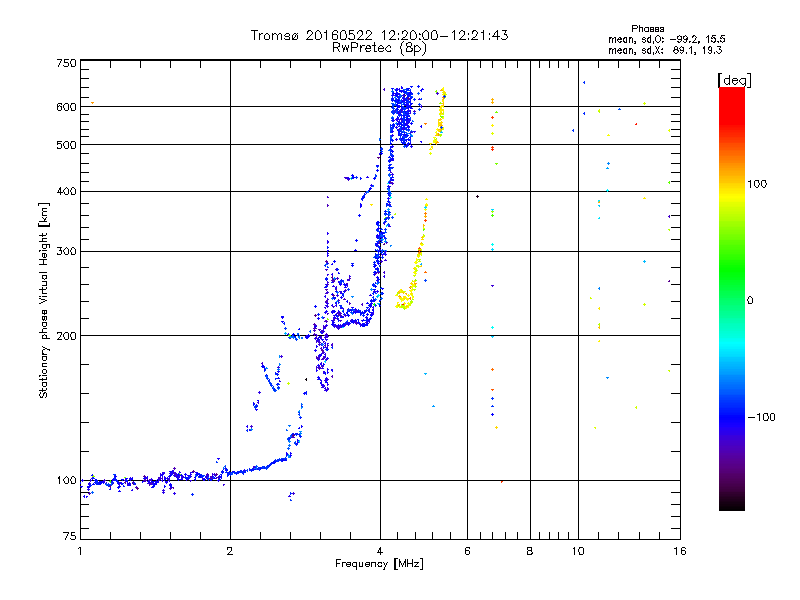Click the dense blue echo cluster above 600 km
This screenshot has height=600, width=800.
click(x=403, y=116)
